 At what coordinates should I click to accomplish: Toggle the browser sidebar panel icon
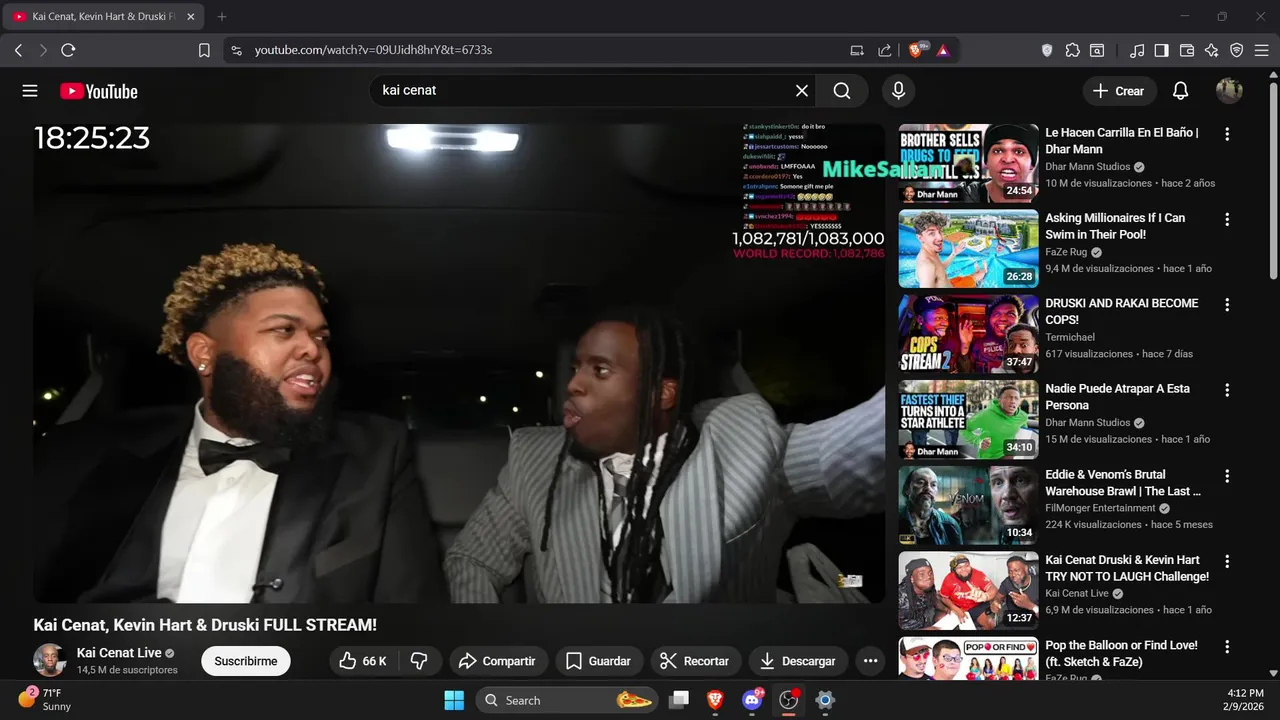[x=1161, y=50]
